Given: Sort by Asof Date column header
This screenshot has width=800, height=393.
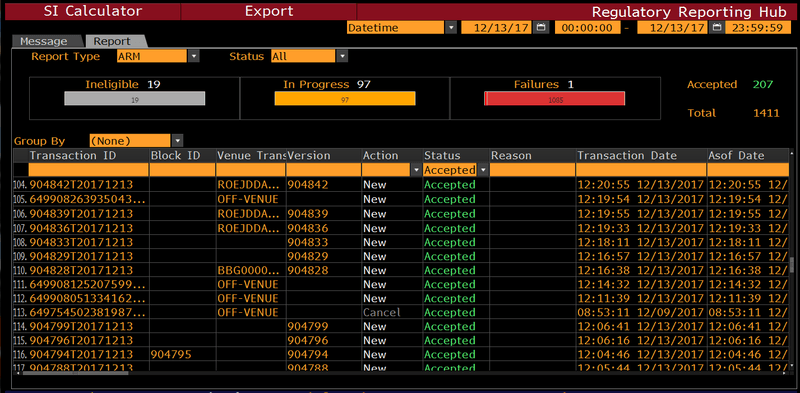Looking at the screenshot, I should coord(747,156).
